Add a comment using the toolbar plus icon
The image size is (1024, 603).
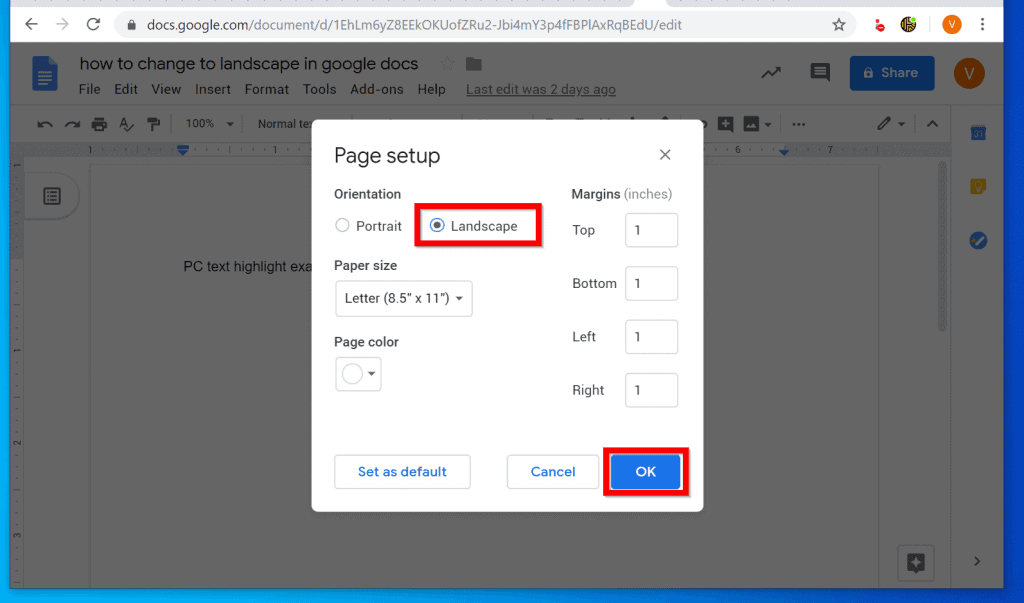click(725, 124)
